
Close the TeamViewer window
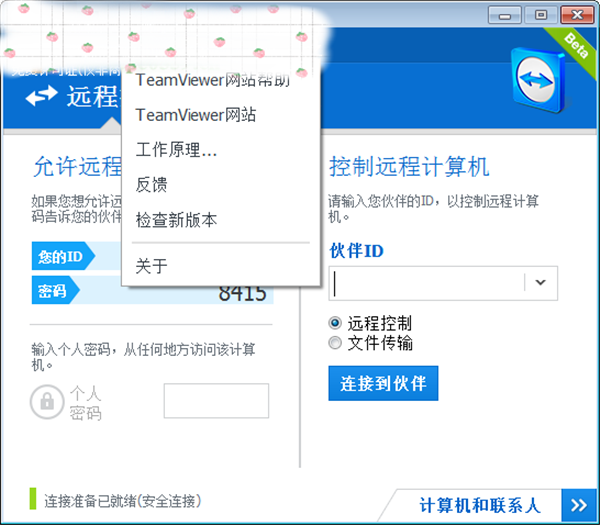577,16
